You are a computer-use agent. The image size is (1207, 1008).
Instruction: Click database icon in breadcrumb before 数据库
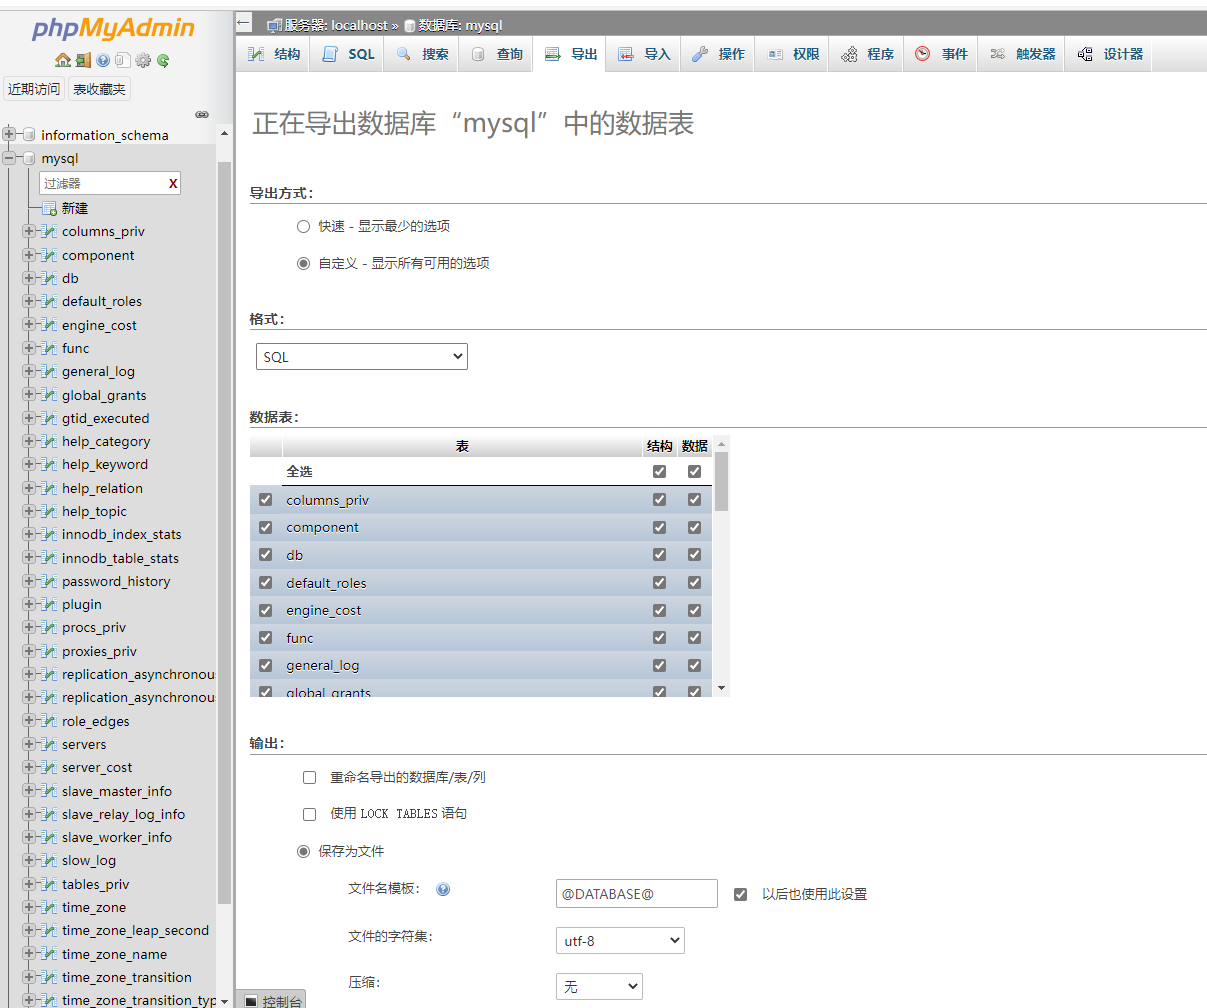[x=410, y=25]
